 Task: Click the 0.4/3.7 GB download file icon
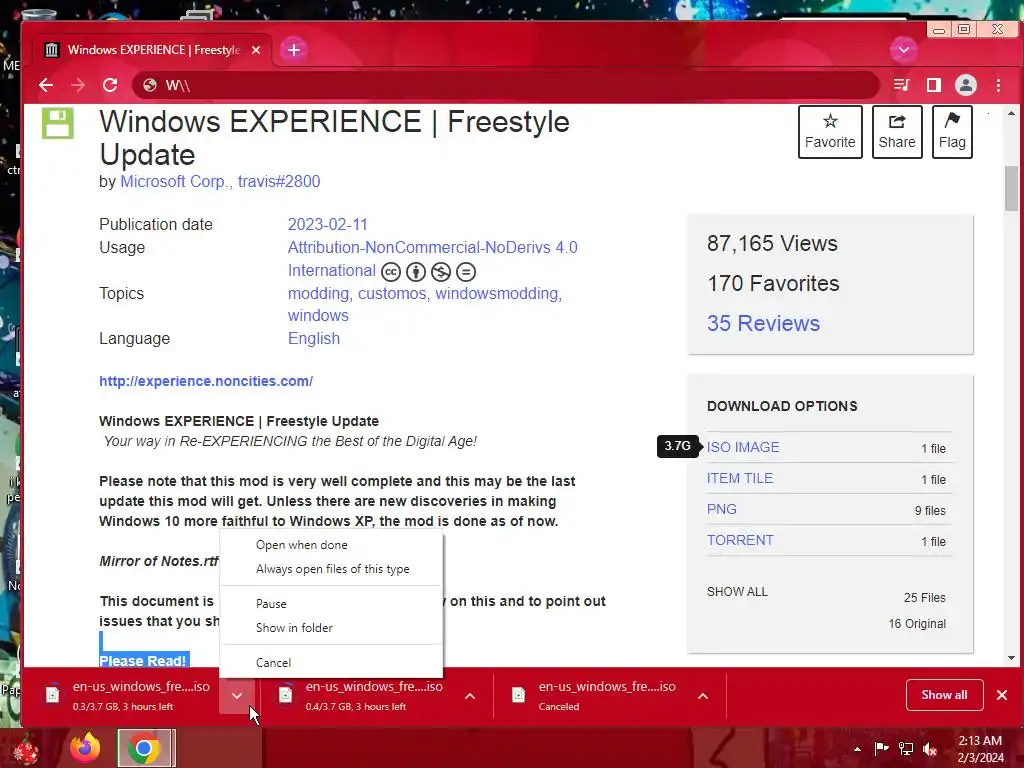point(285,696)
